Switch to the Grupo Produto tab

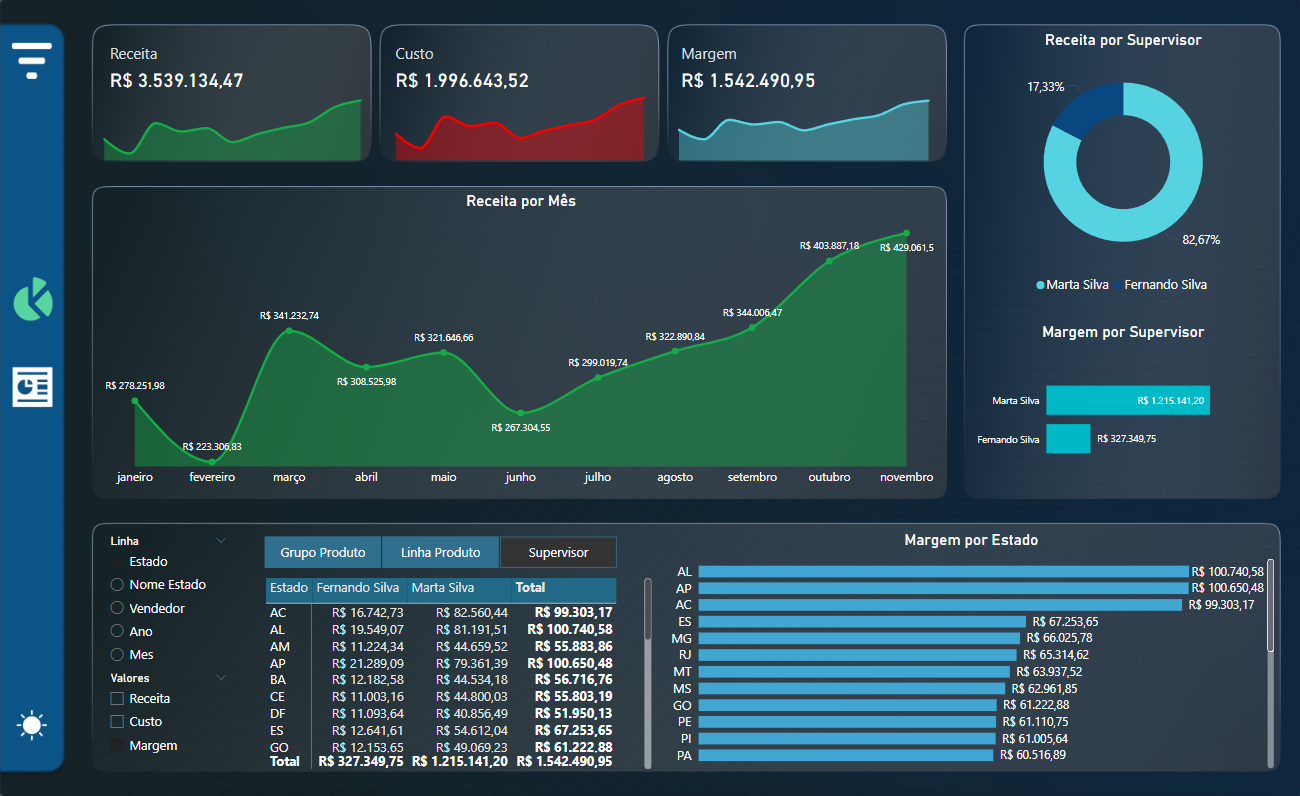pyautogui.click(x=323, y=552)
